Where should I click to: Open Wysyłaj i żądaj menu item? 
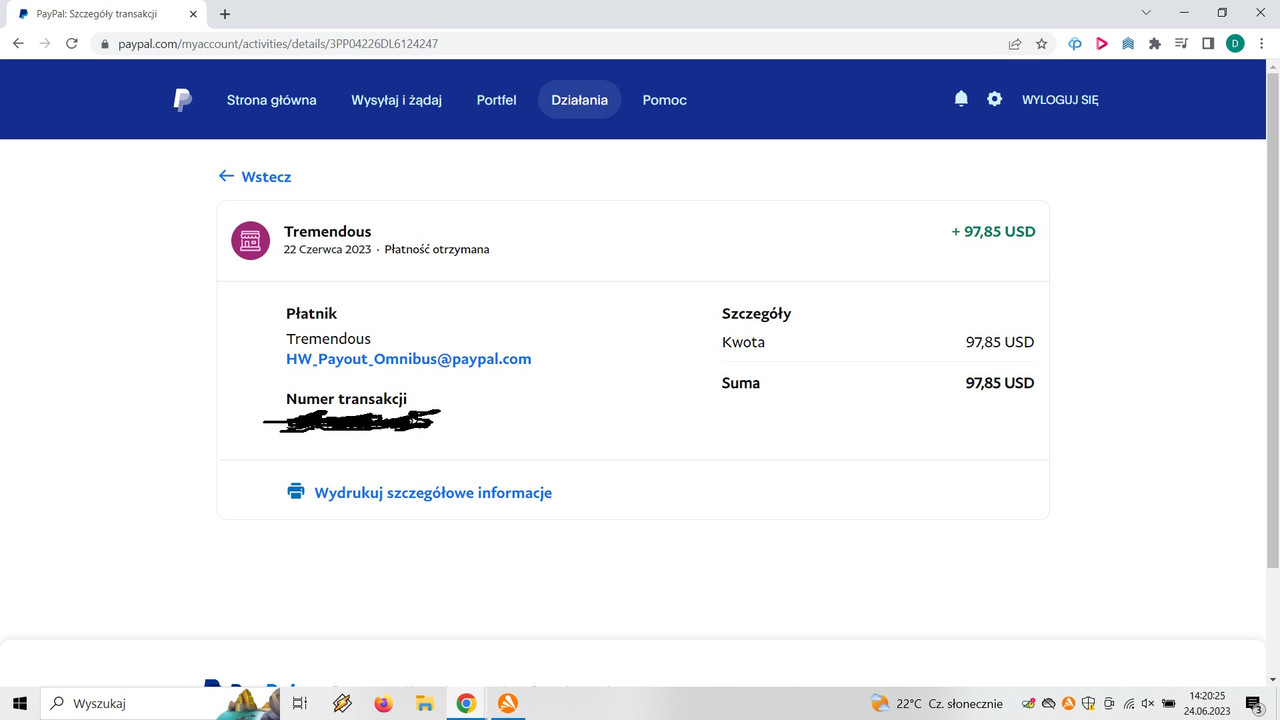397,100
